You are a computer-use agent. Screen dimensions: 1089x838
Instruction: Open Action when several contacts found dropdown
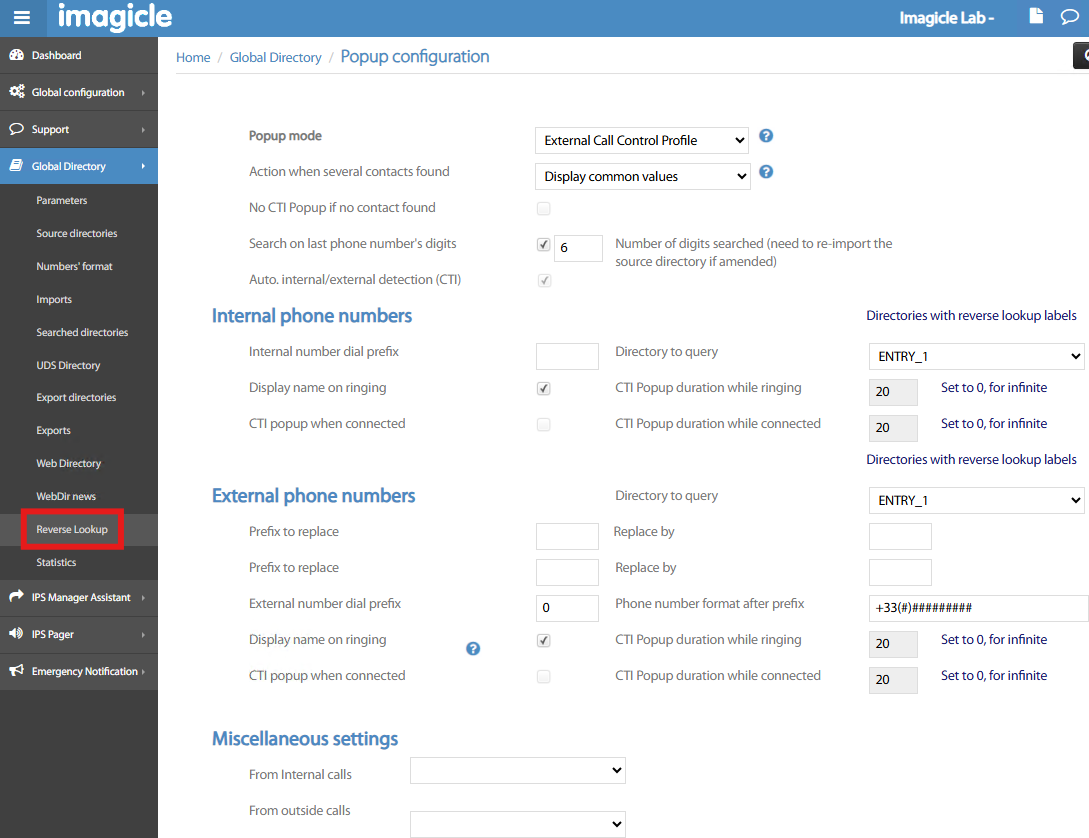(x=642, y=176)
